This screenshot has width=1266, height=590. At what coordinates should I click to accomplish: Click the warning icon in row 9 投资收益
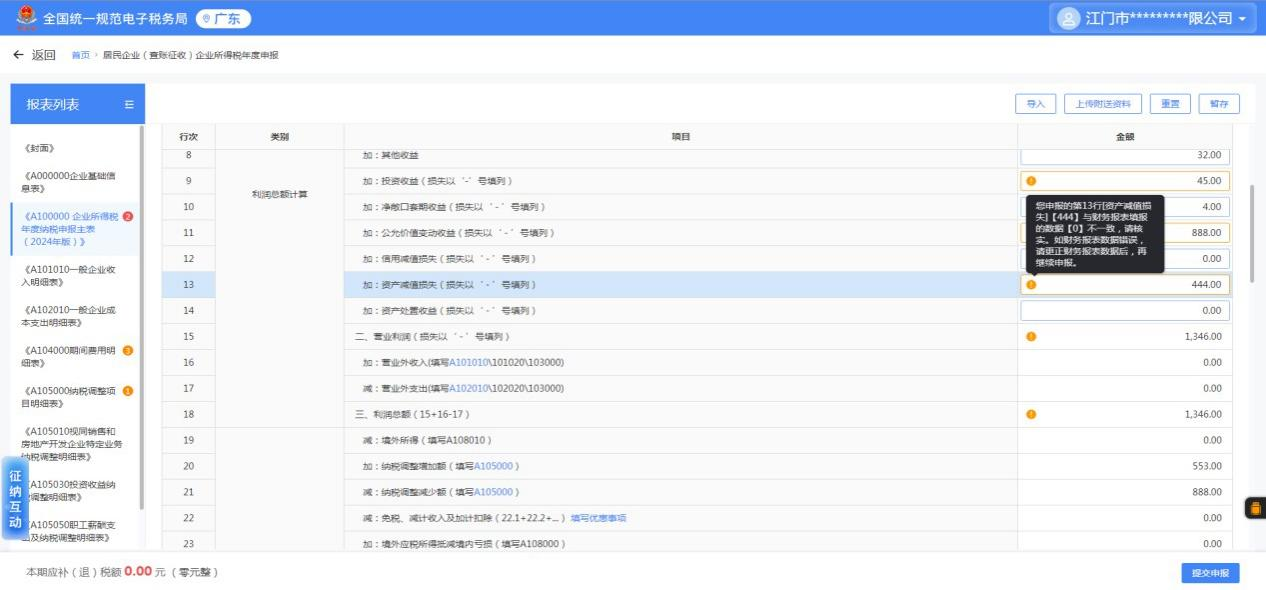[x=1031, y=181]
